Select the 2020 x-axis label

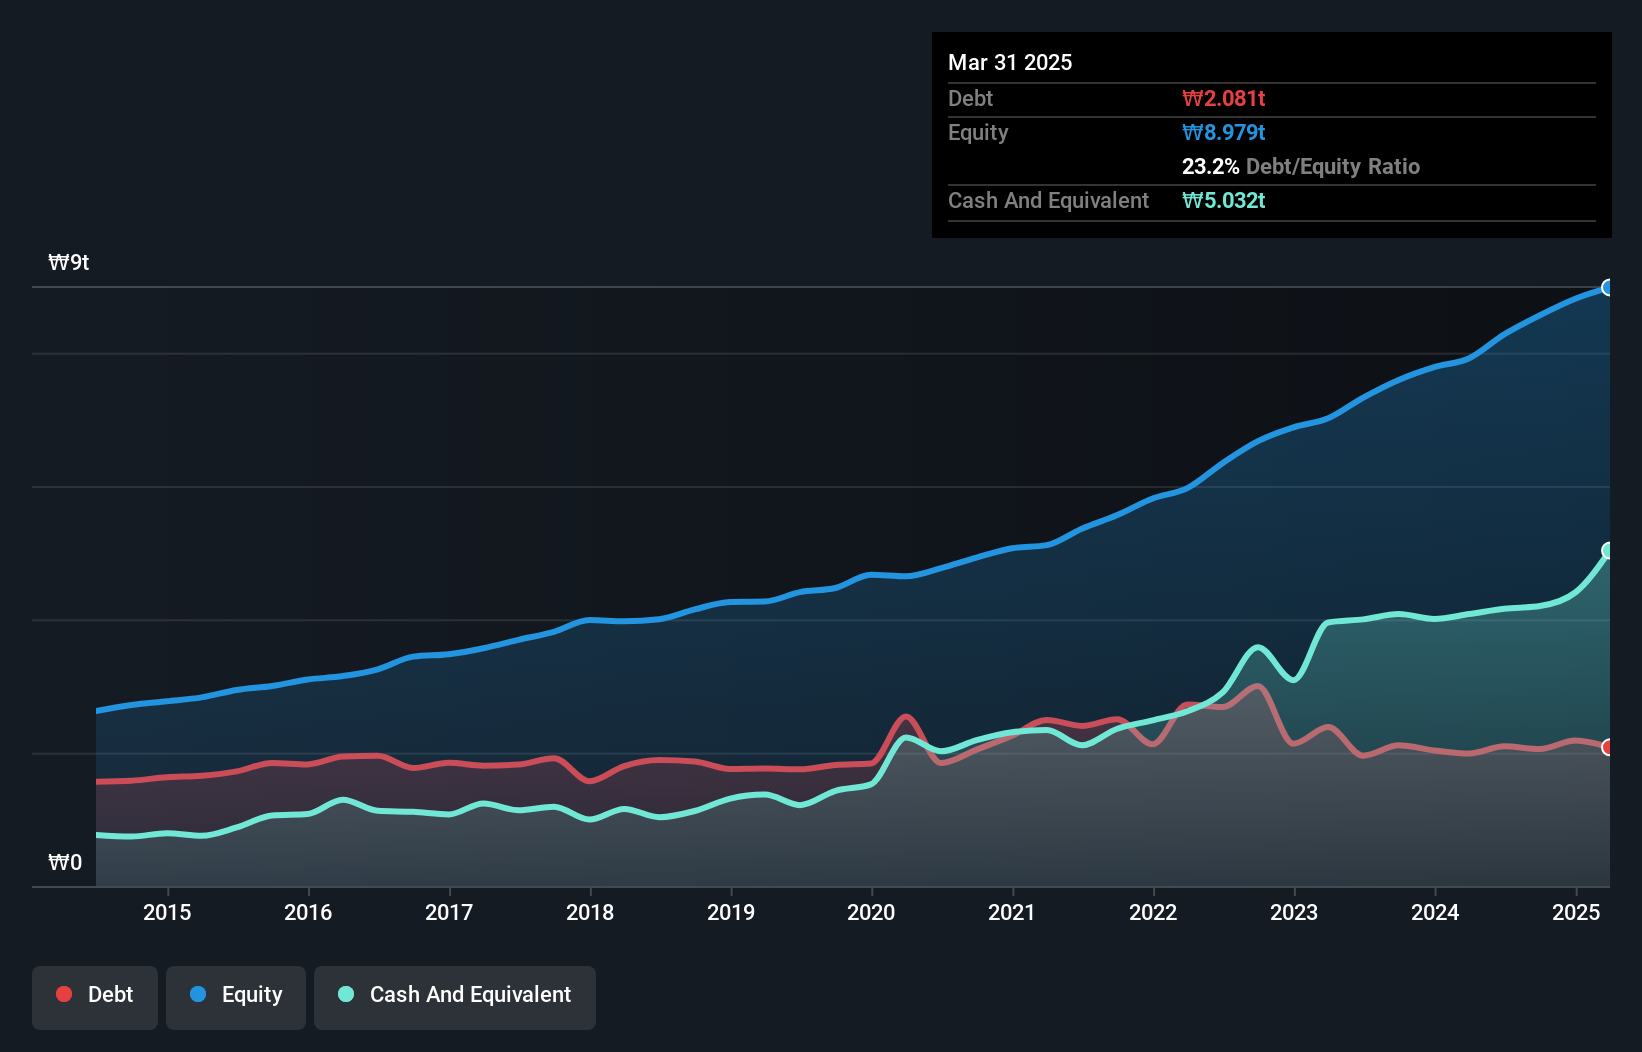click(871, 912)
